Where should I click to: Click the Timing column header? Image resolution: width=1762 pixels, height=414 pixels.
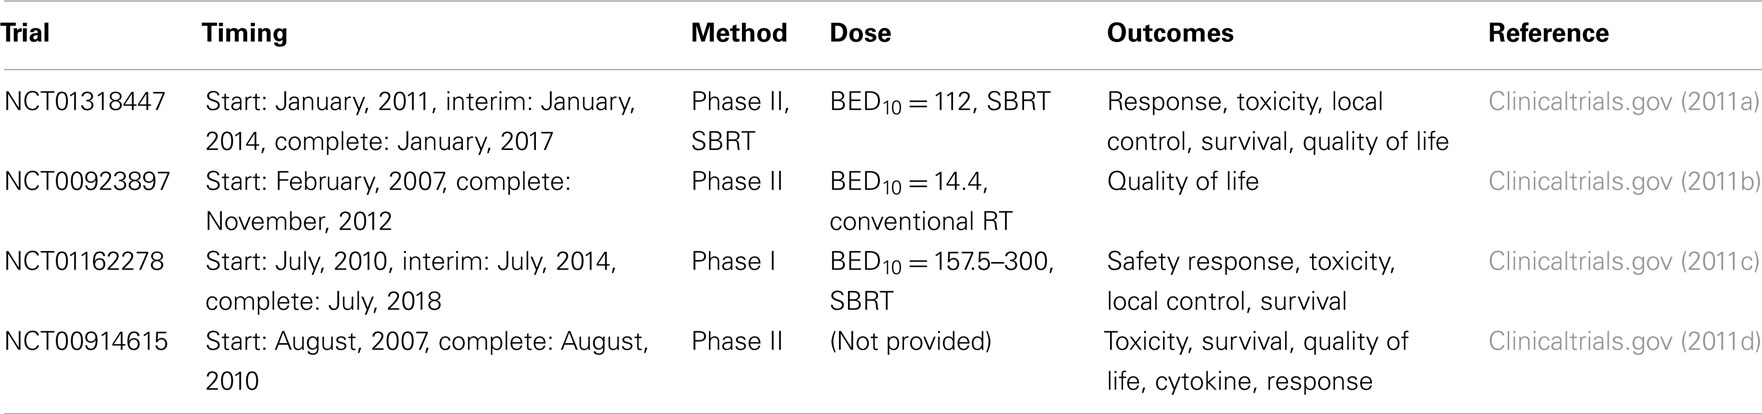[x=245, y=33]
